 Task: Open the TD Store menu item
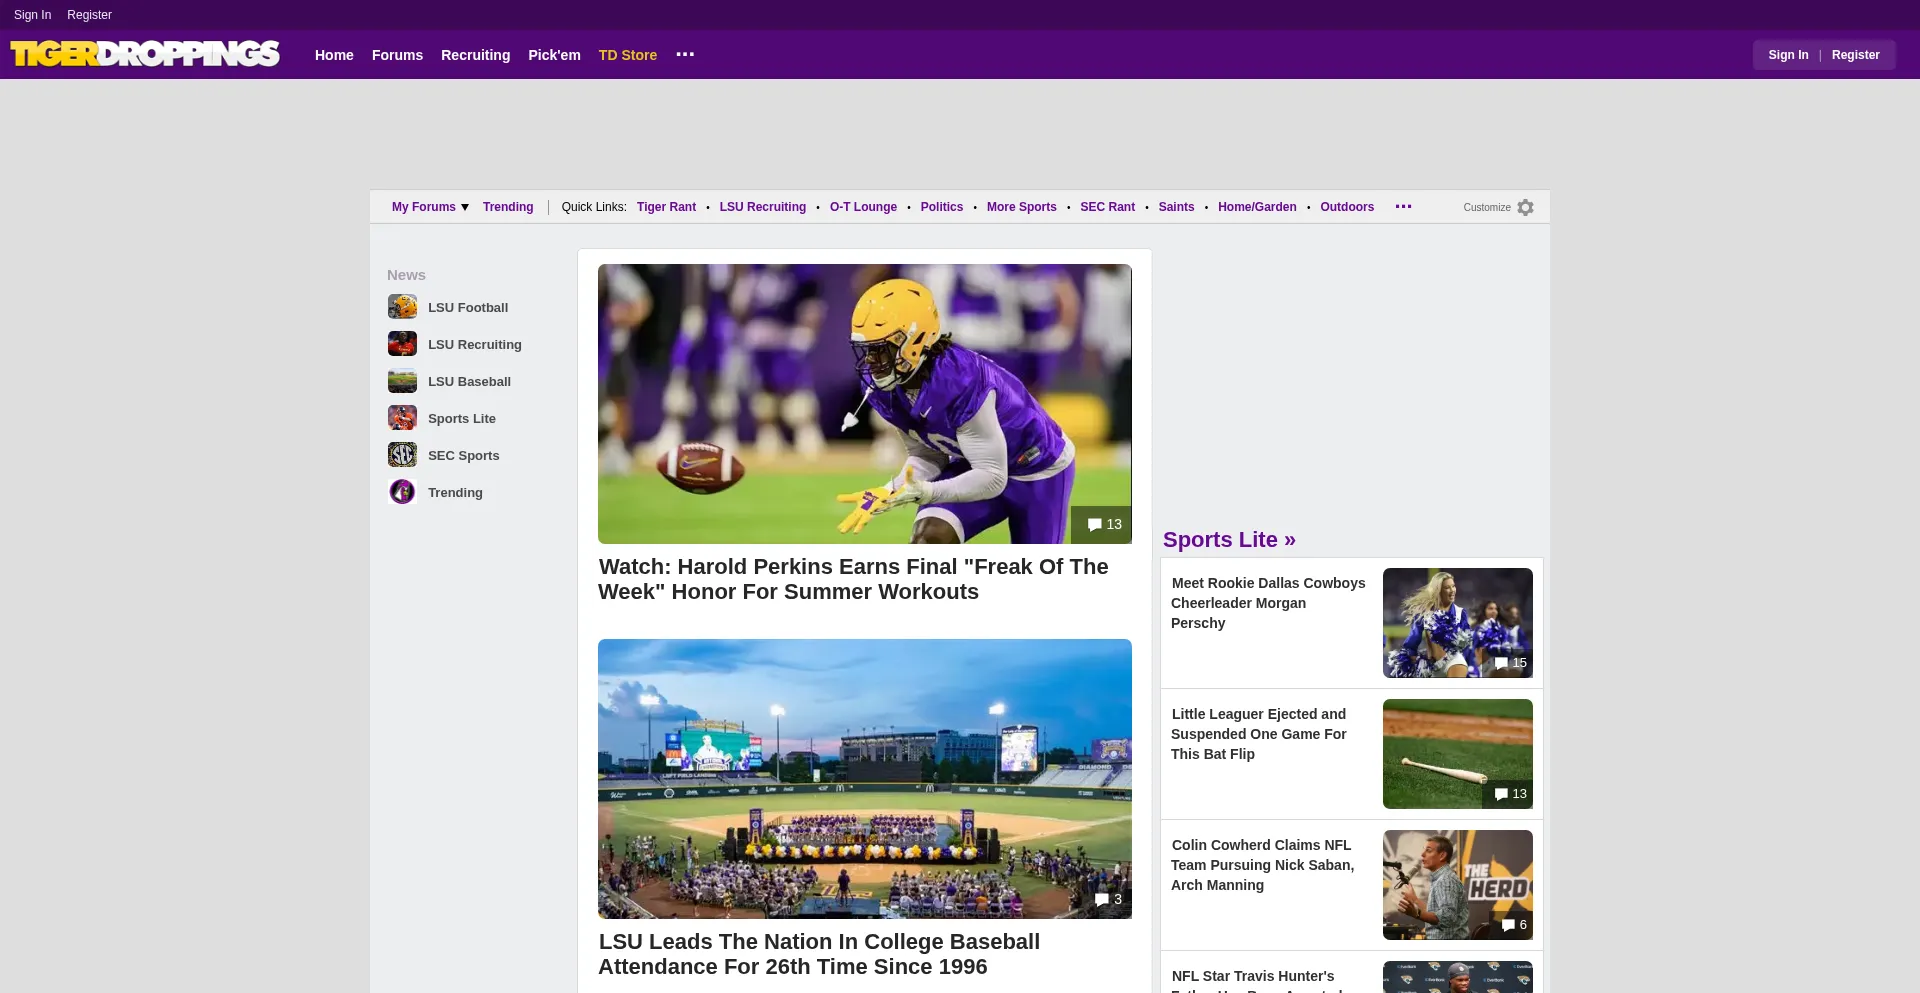click(x=628, y=55)
